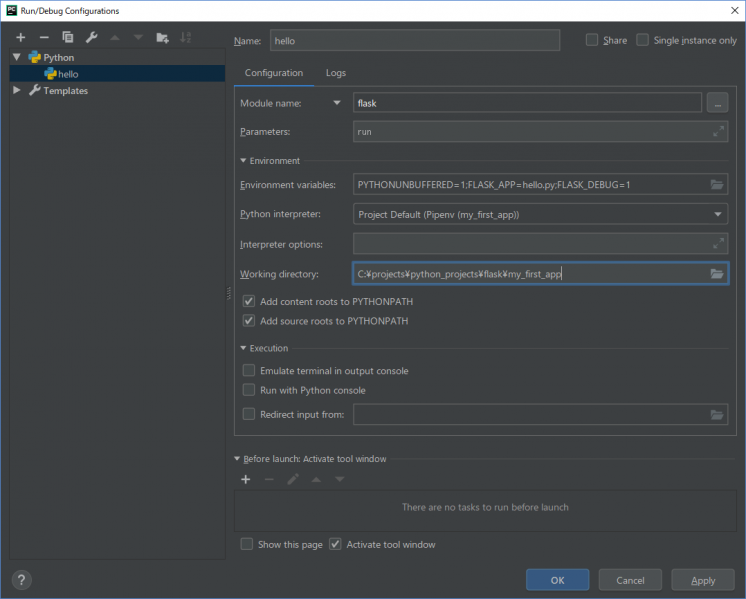
Task: Move before launch task up
Action: tap(316, 479)
